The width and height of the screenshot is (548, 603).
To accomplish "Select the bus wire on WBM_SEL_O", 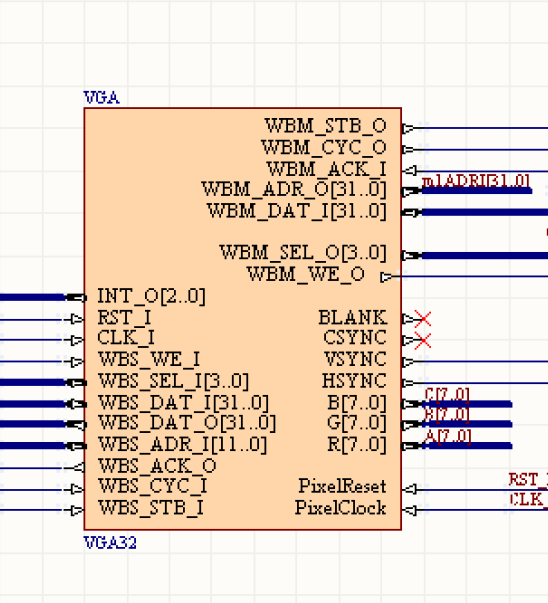I will [x=485, y=255].
